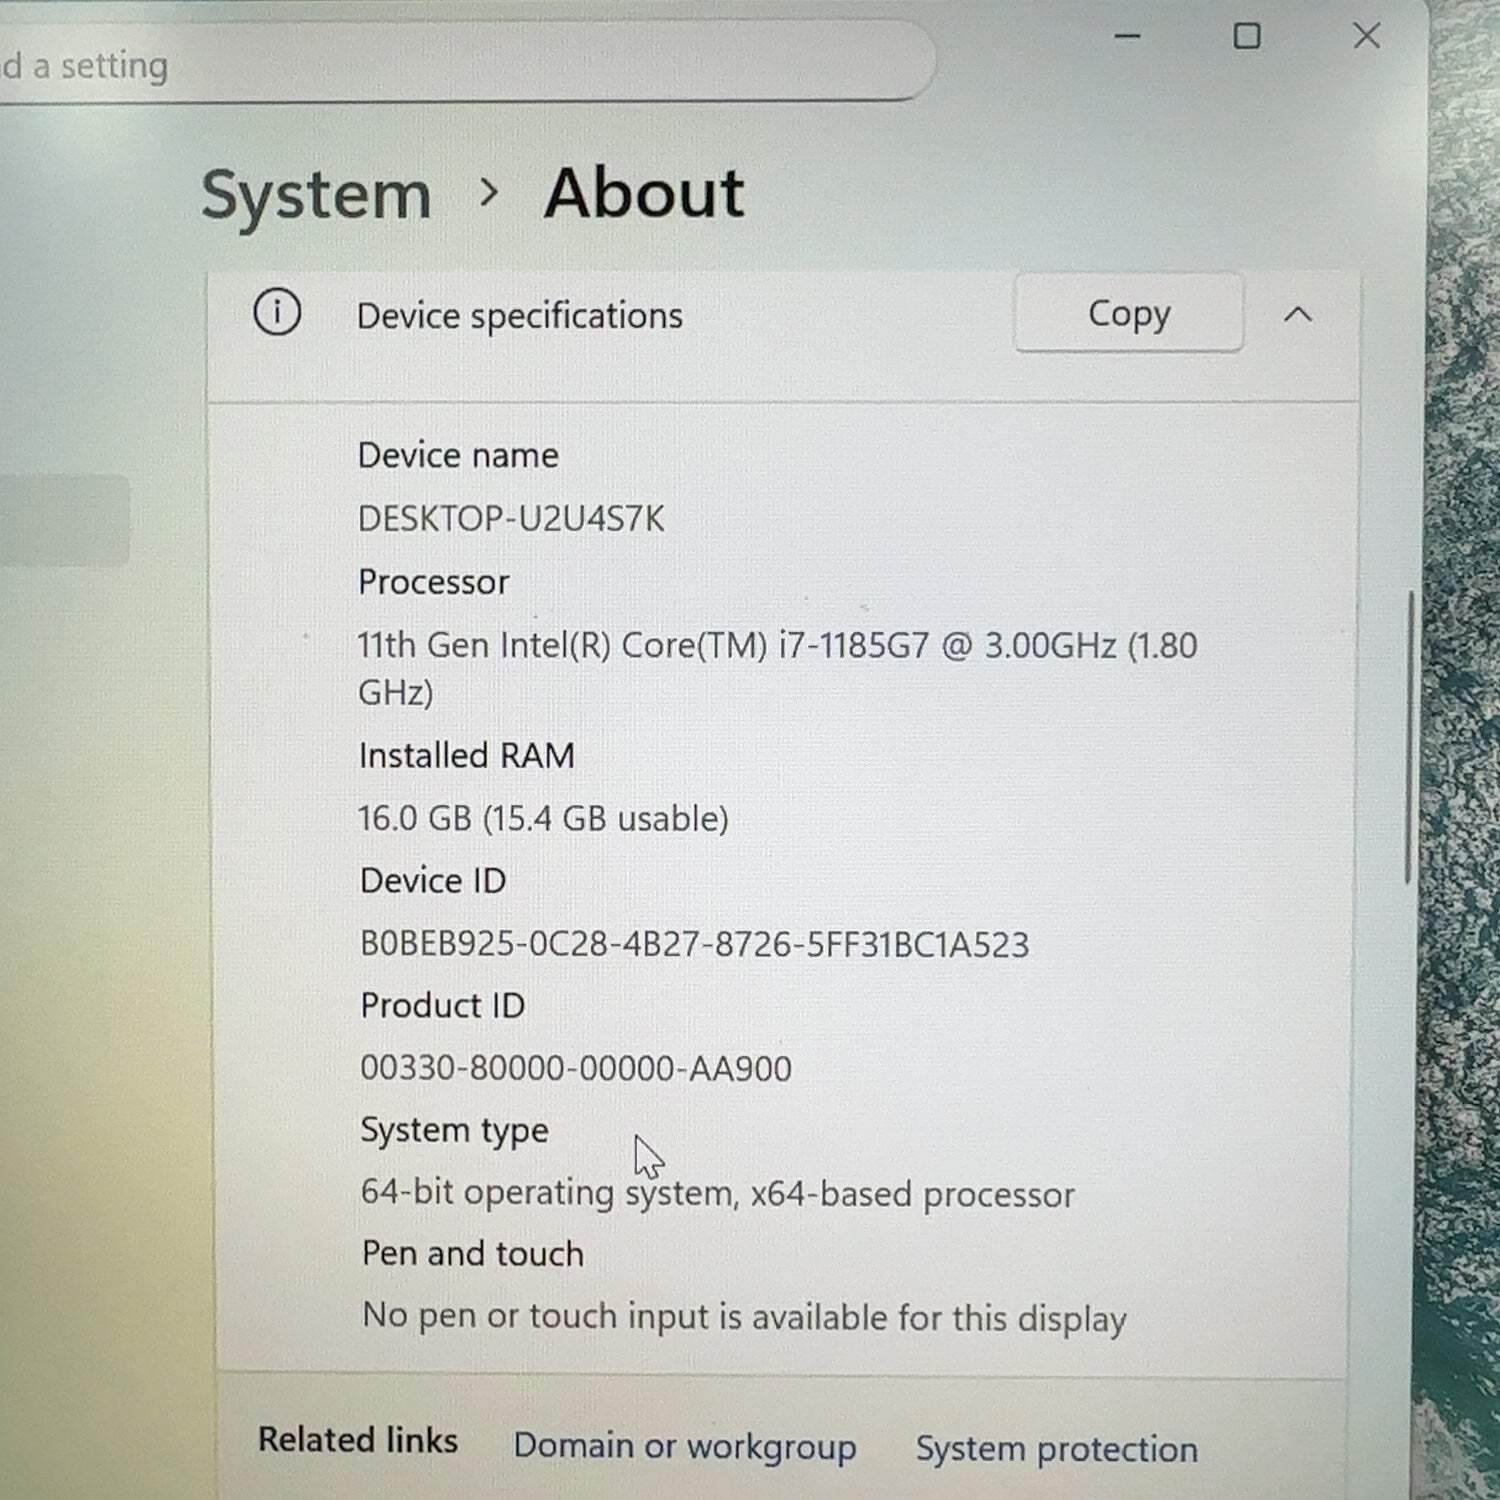Click the 64-bit operating system value

(717, 1193)
